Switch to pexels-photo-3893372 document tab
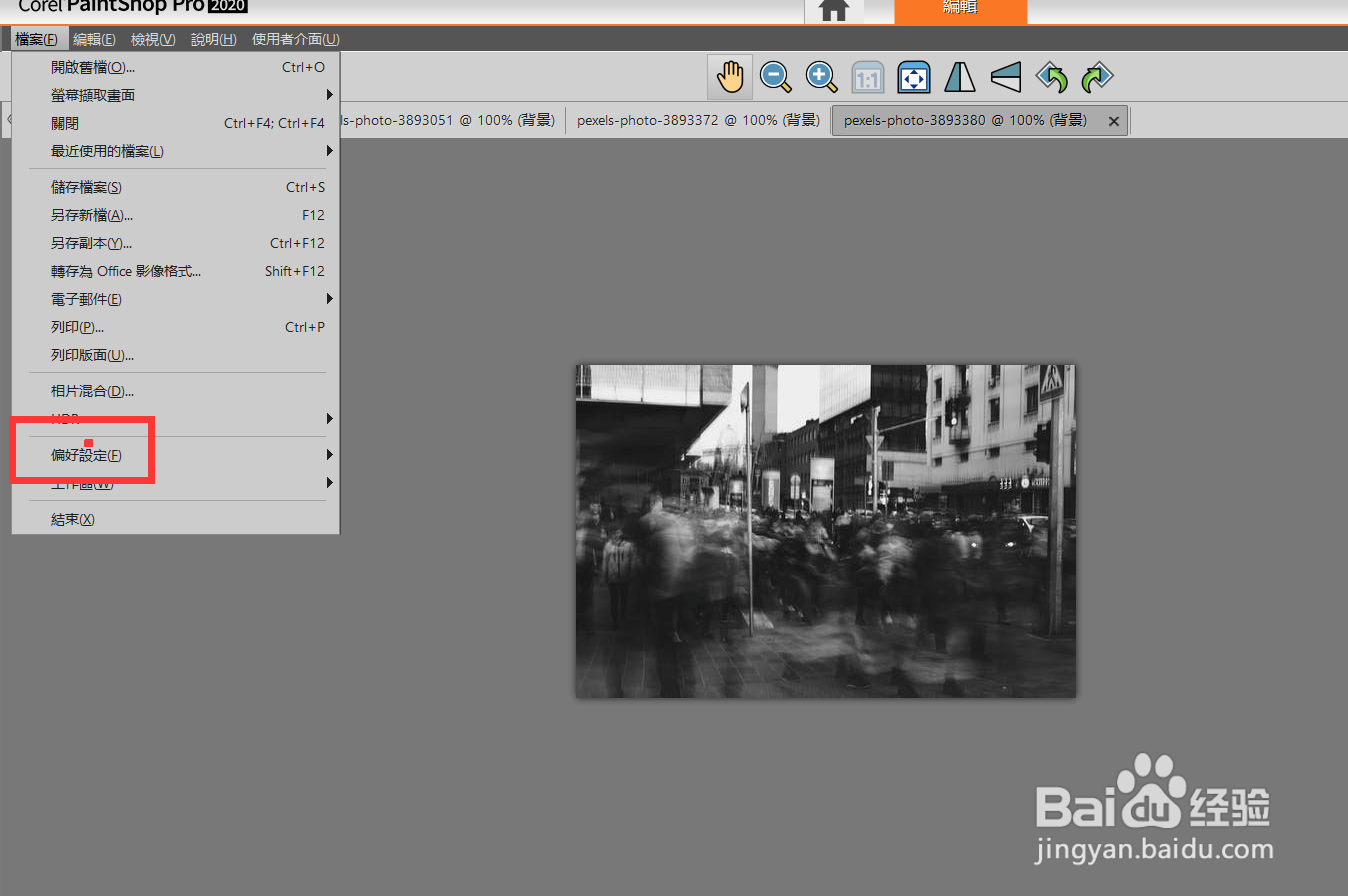This screenshot has width=1348, height=896. pyautogui.click(x=698, y=120)
